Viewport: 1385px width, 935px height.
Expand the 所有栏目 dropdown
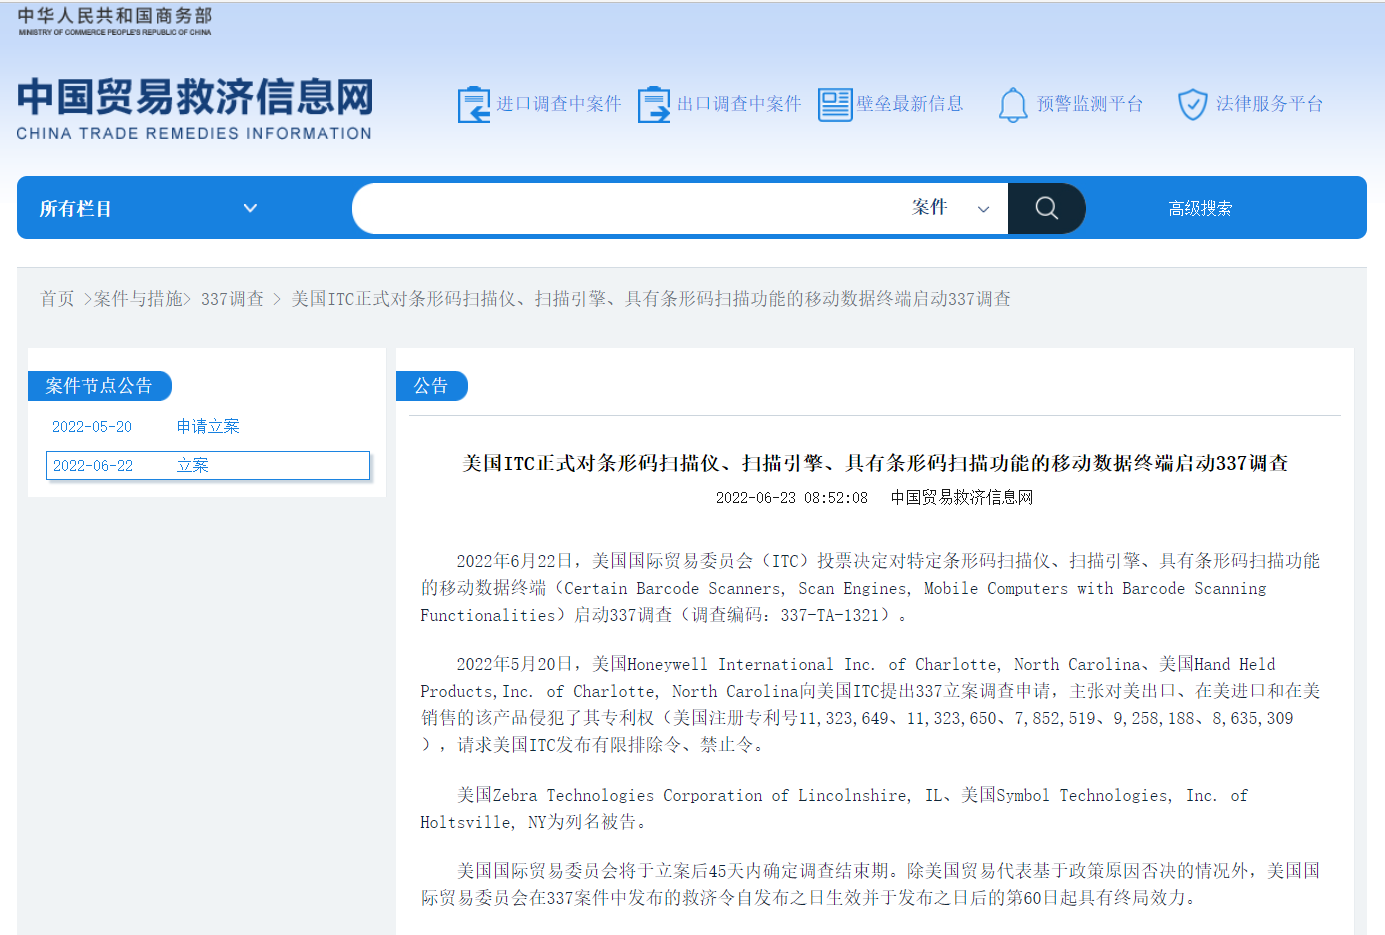click(x=148, y=208)
